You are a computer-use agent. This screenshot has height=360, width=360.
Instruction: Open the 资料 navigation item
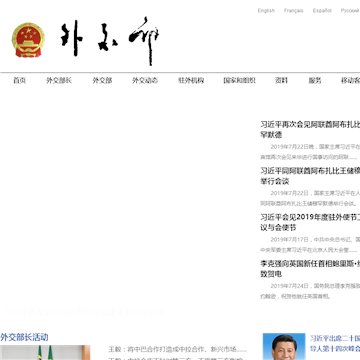(281, 80)
